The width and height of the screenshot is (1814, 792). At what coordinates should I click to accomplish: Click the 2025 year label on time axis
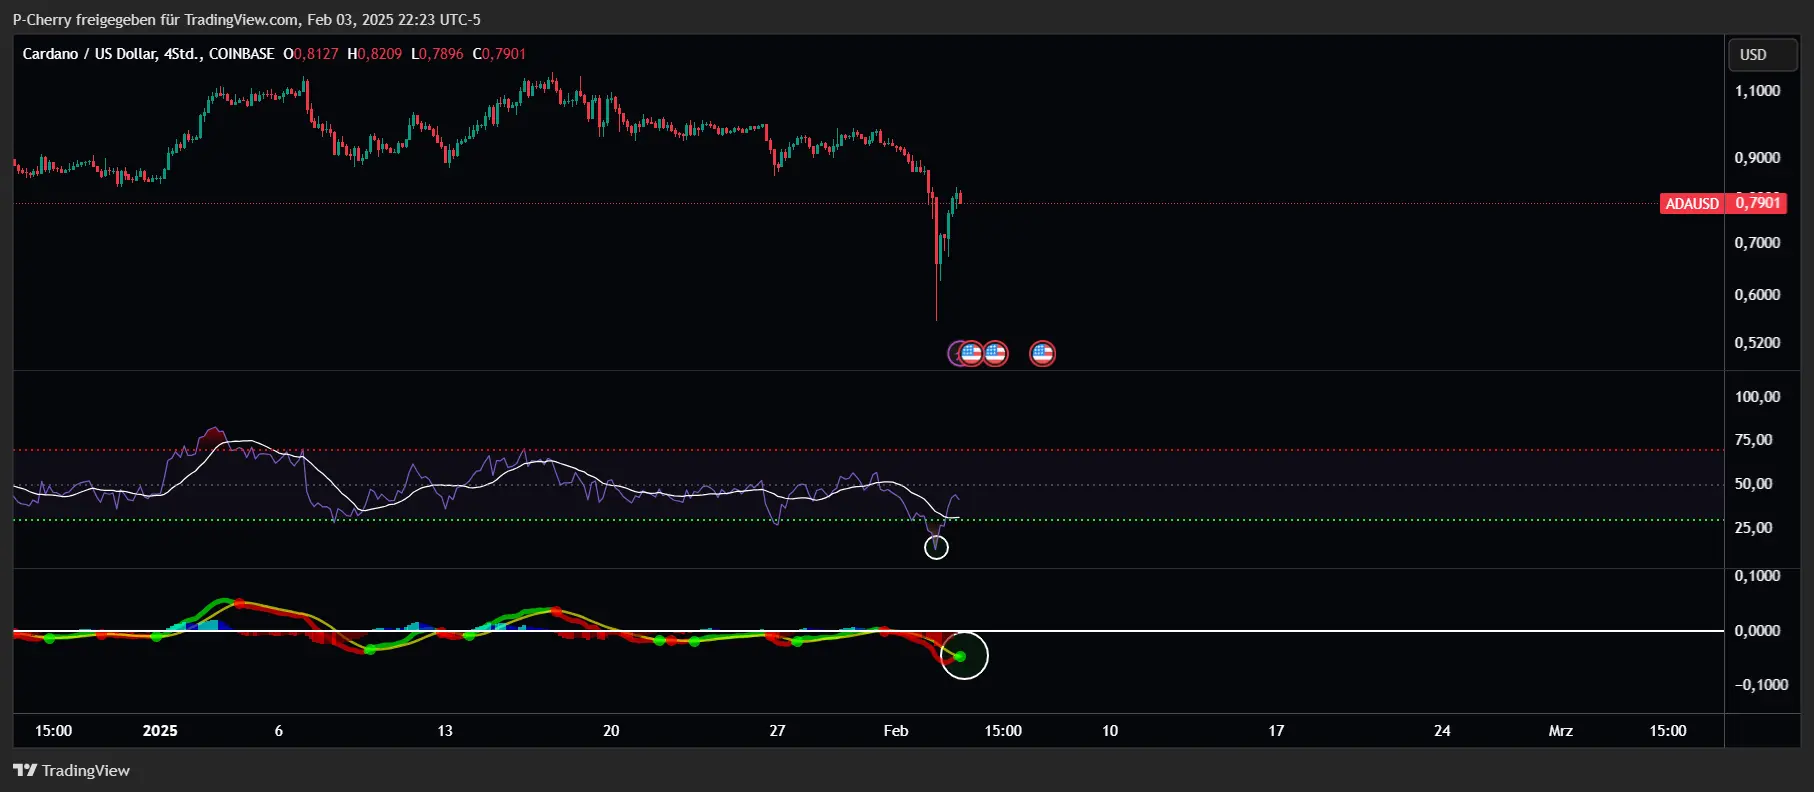coord(160,731)
